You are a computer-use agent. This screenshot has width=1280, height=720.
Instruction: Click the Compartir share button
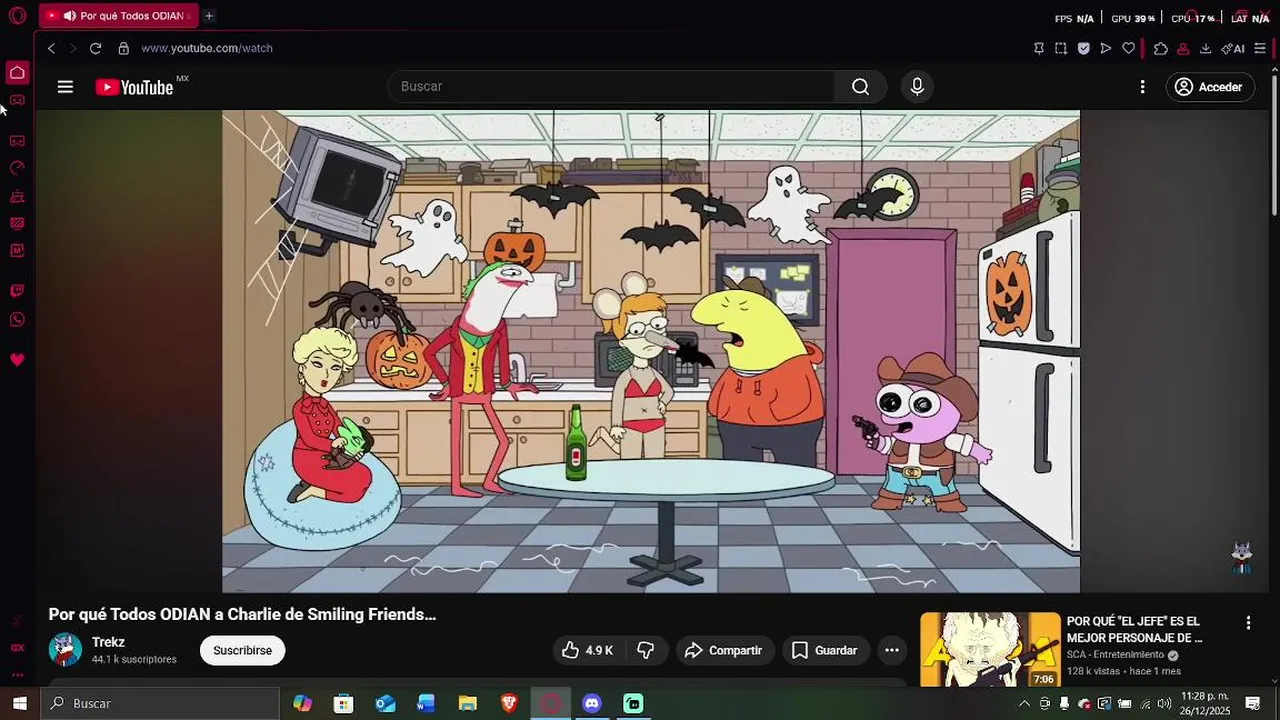pyautogui.click(x=723, y=650)
